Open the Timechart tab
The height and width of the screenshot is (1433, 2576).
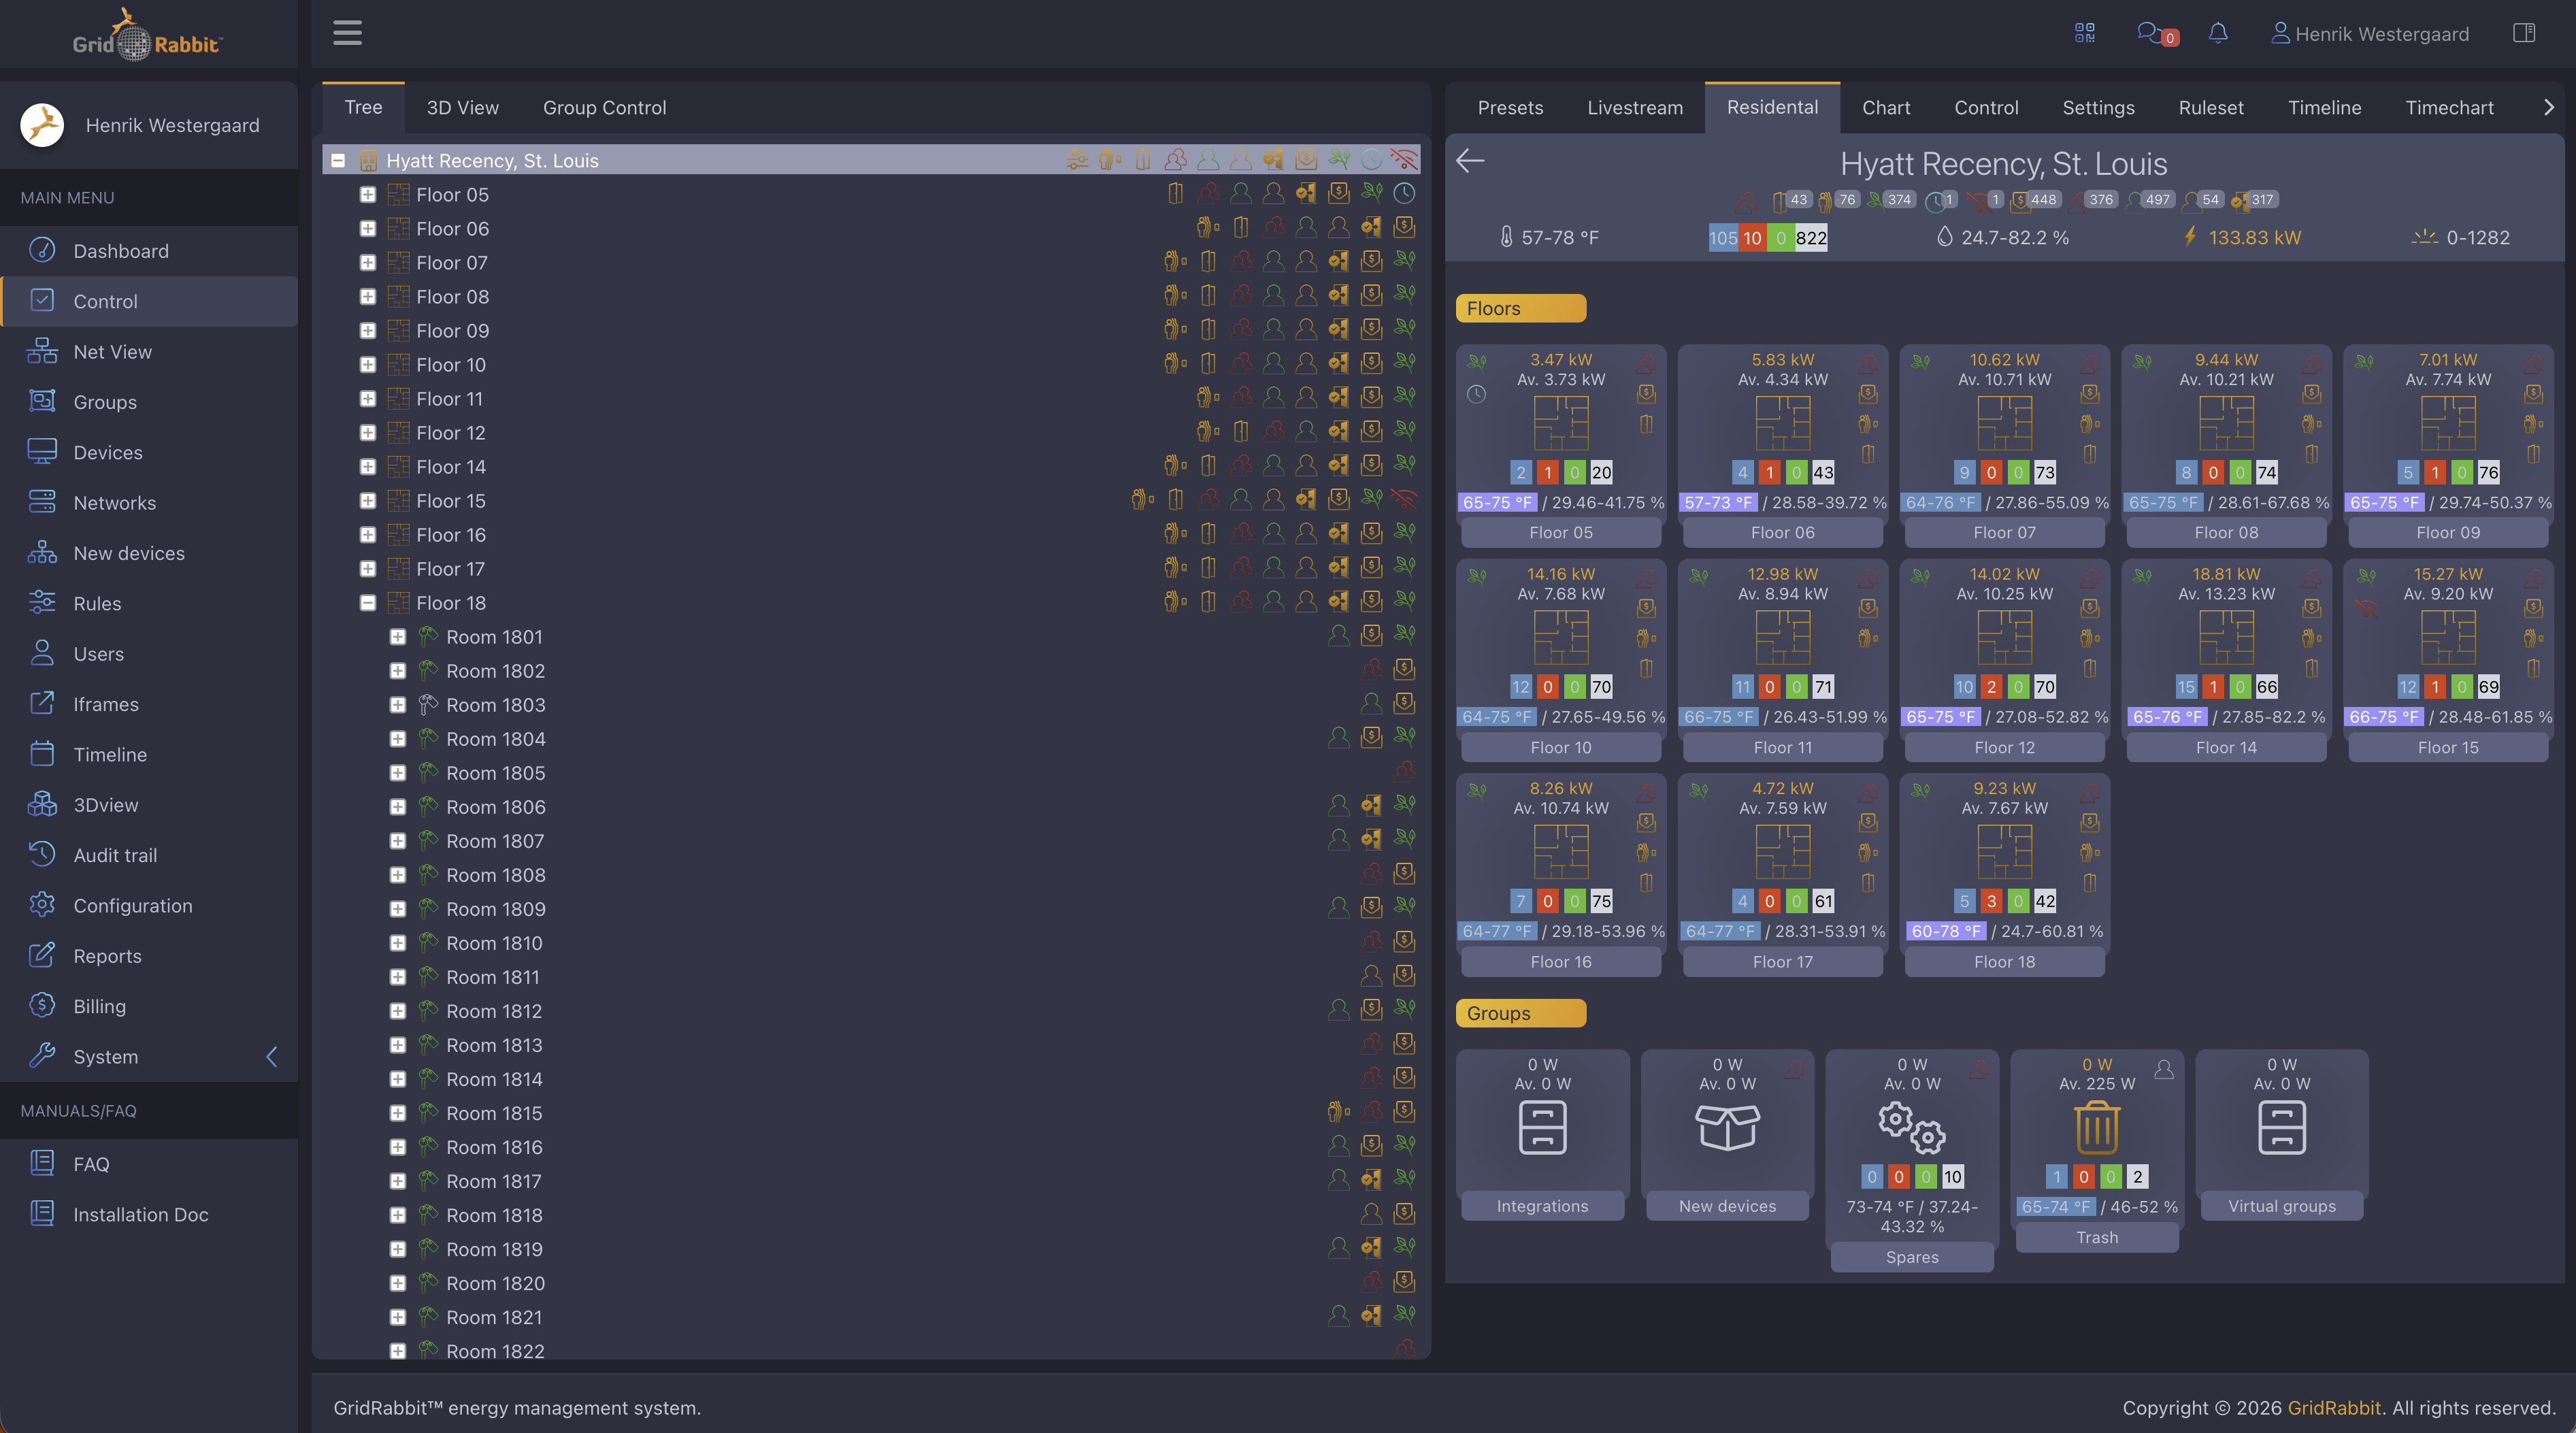pyautogui.click(x=2449, y=107)
